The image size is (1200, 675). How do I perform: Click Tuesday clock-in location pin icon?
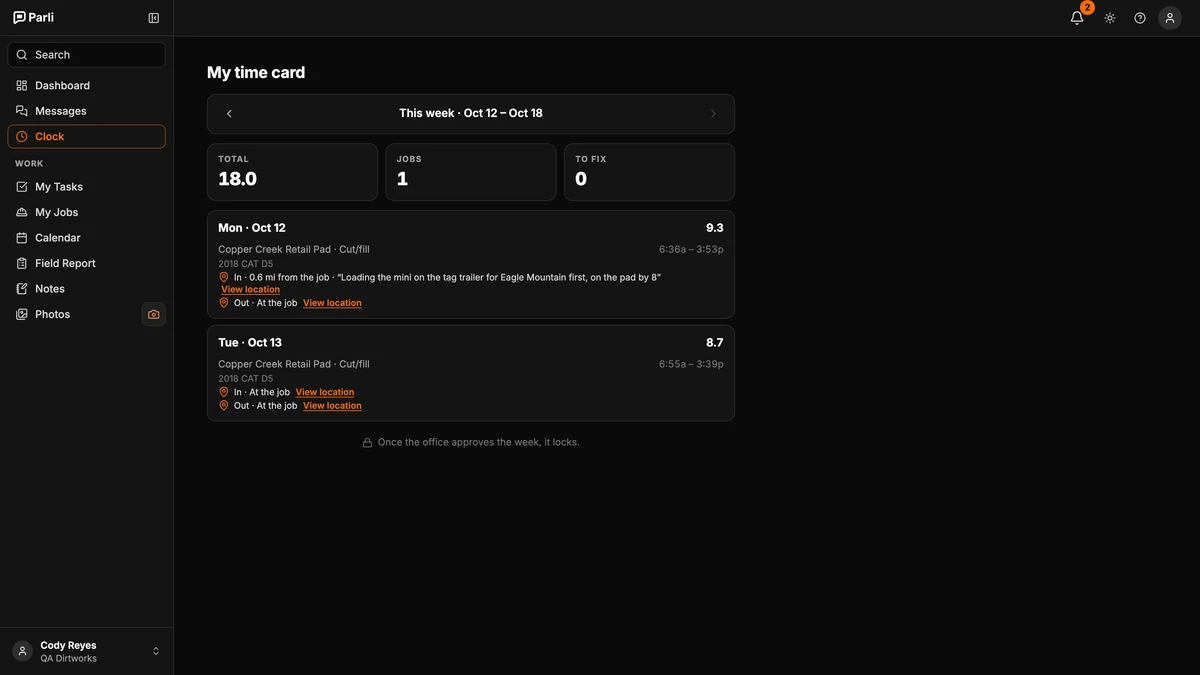pos(224,392)
